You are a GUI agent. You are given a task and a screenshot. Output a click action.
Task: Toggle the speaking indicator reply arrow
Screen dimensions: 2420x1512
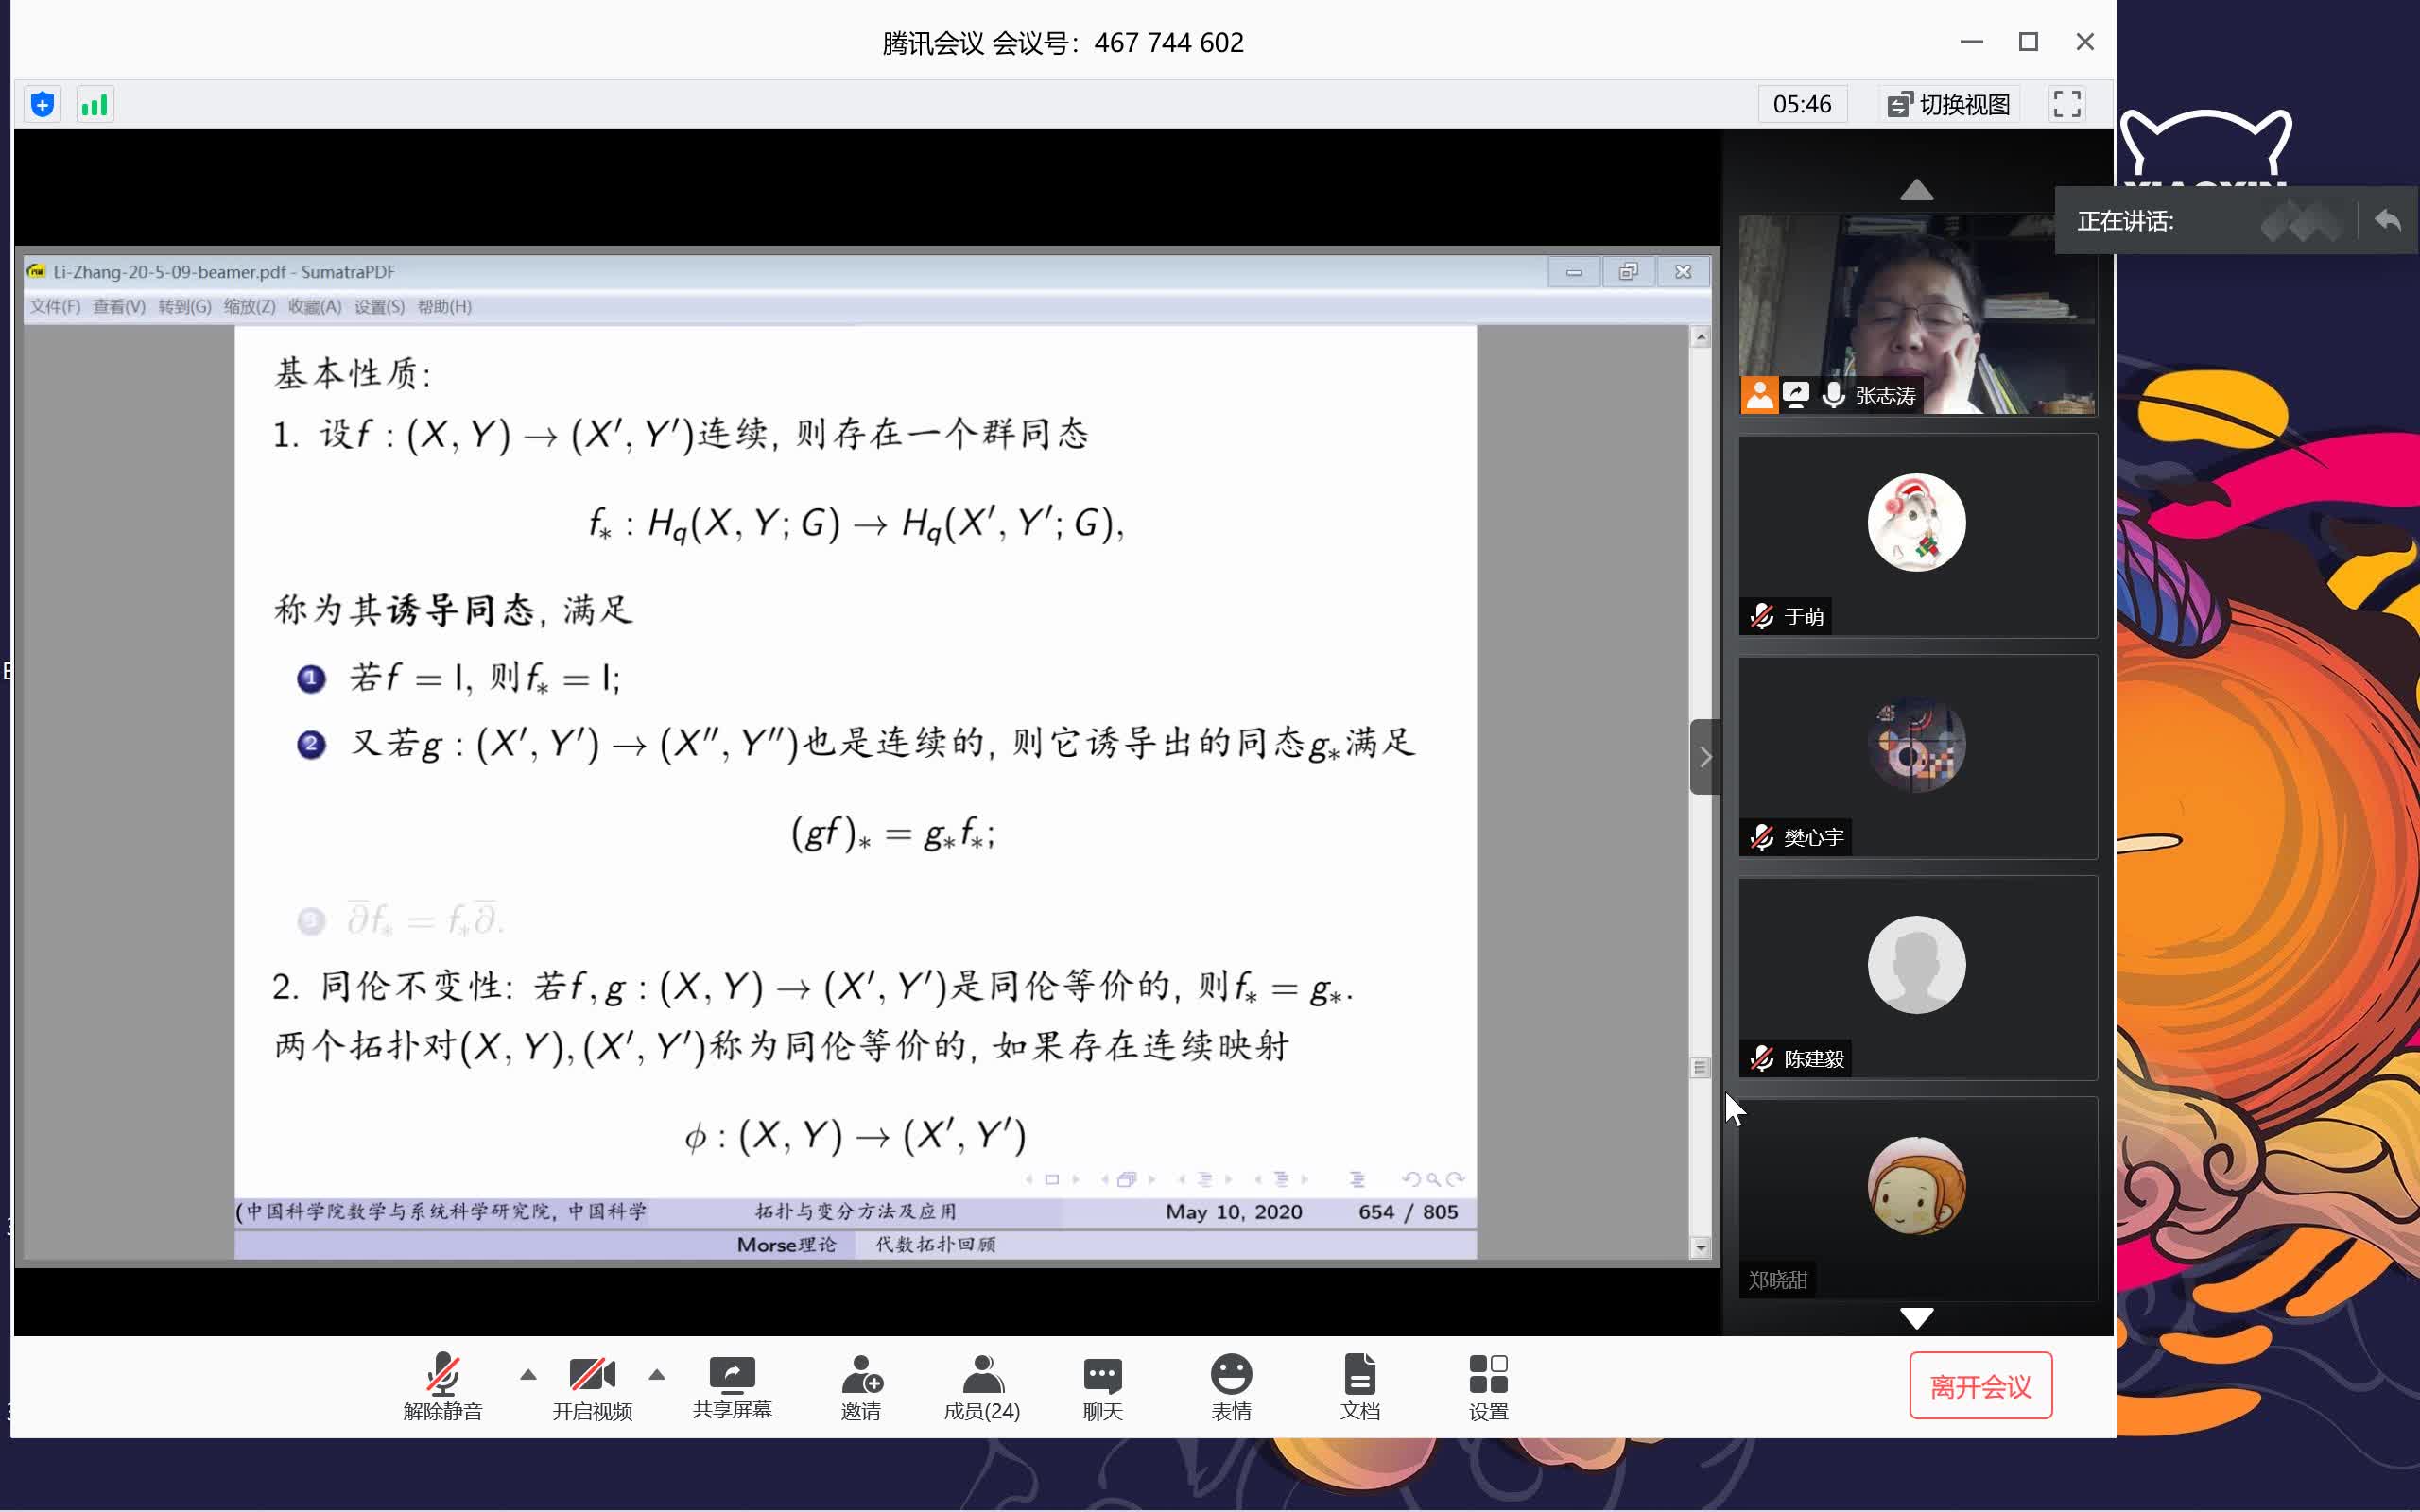tap(2388, 221)
